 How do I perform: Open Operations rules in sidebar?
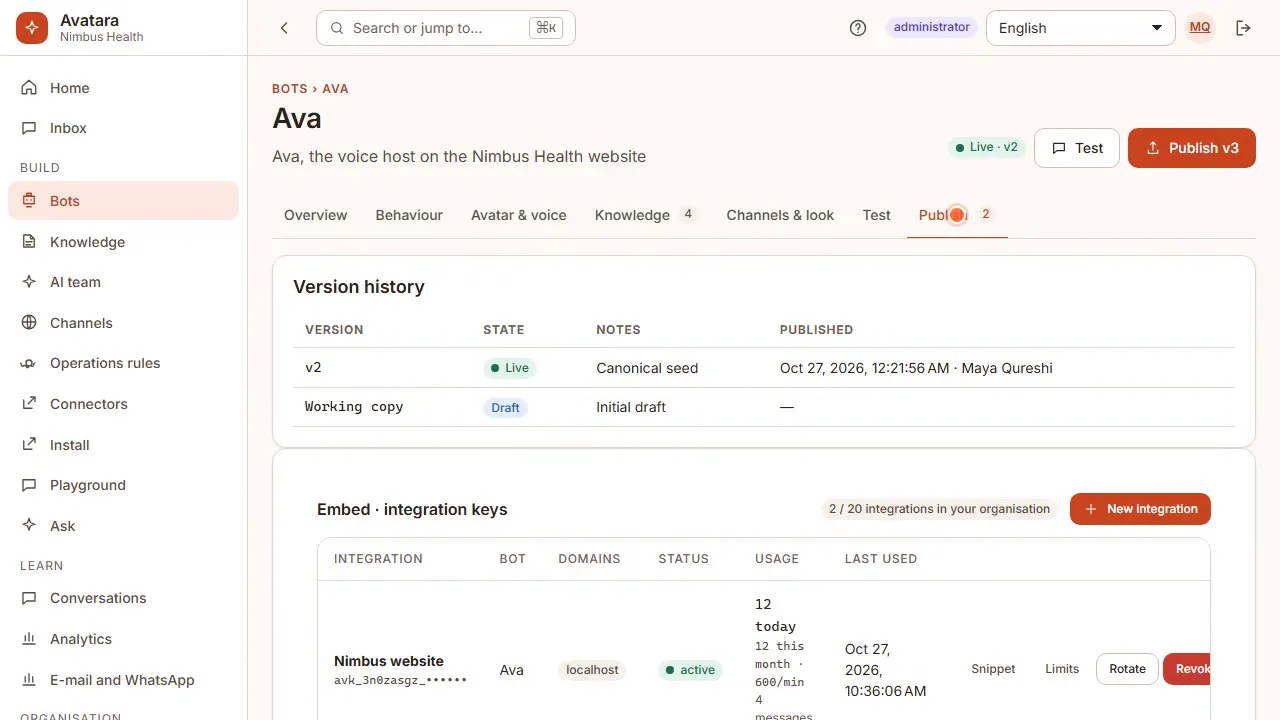[x=123, y=363]
